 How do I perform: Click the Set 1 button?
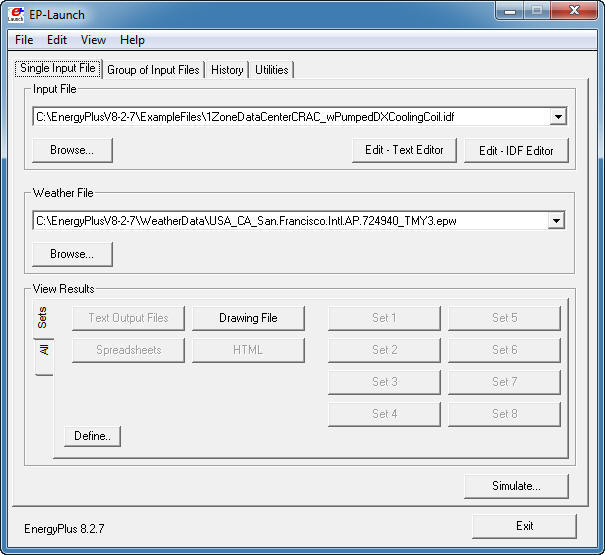click(384, 318)
